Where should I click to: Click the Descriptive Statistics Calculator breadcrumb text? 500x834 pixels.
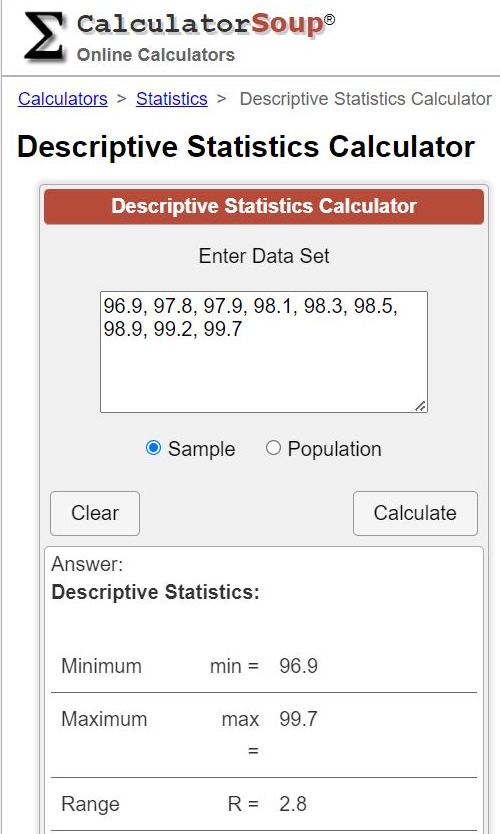tap(365, 99)
